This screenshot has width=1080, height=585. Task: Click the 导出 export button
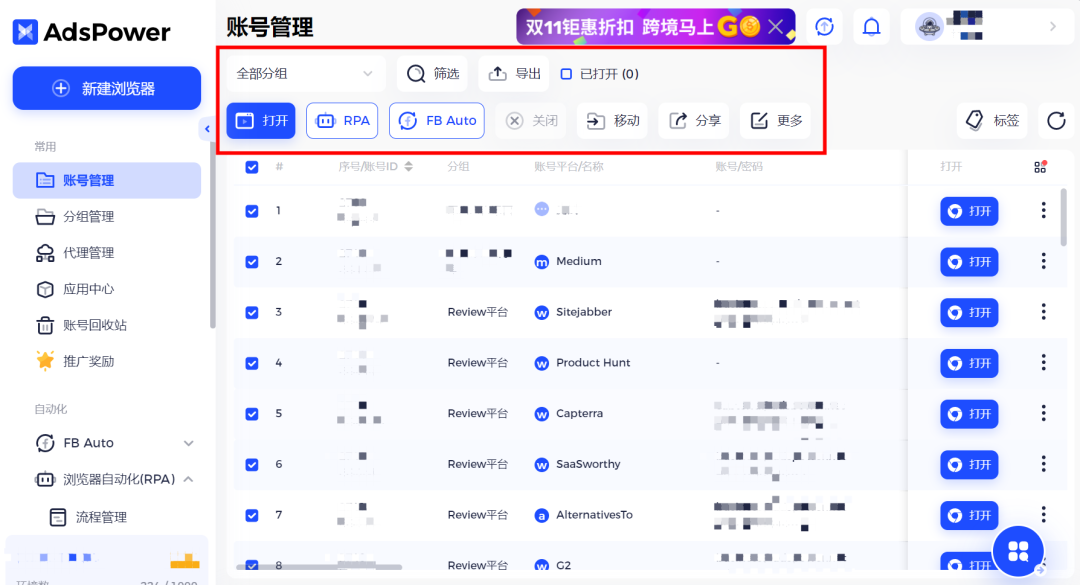pyautogui.click(x=514, y=74)
